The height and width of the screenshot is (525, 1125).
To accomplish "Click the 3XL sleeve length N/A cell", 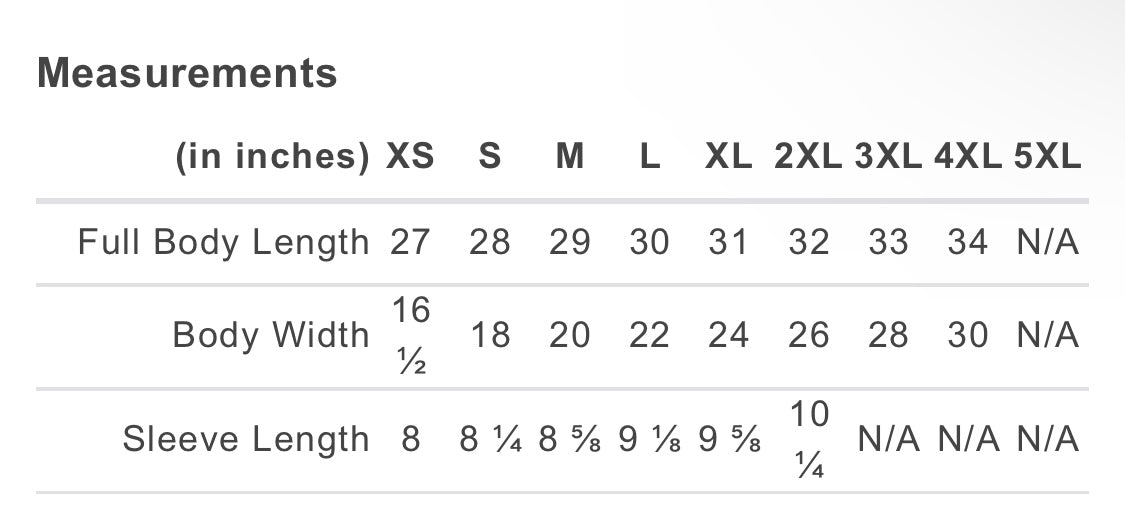I will pyautogui.click(x=888, y=439).
